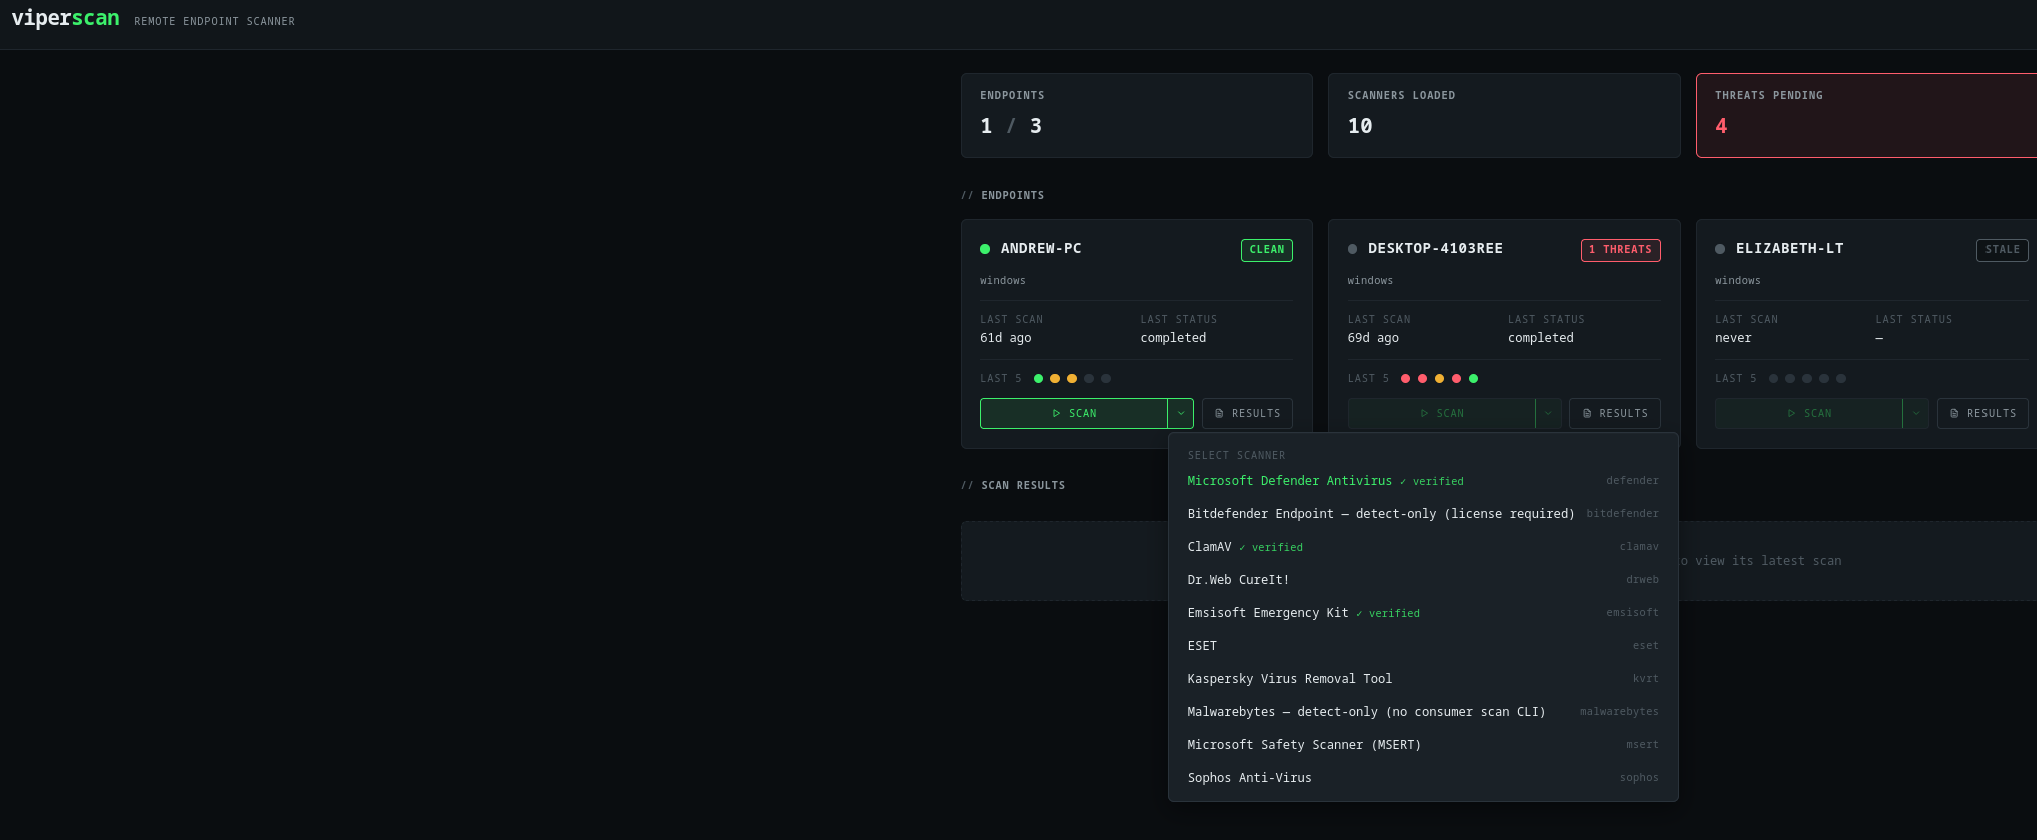Start scan on ANDREW-PC

1074,413
